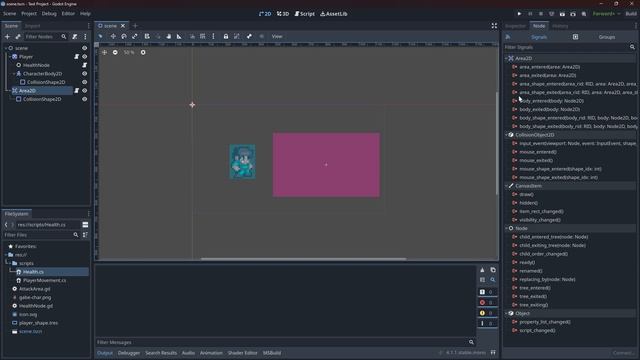
Task: Toggle error messages filter in Output
Action: click(487, 302)
